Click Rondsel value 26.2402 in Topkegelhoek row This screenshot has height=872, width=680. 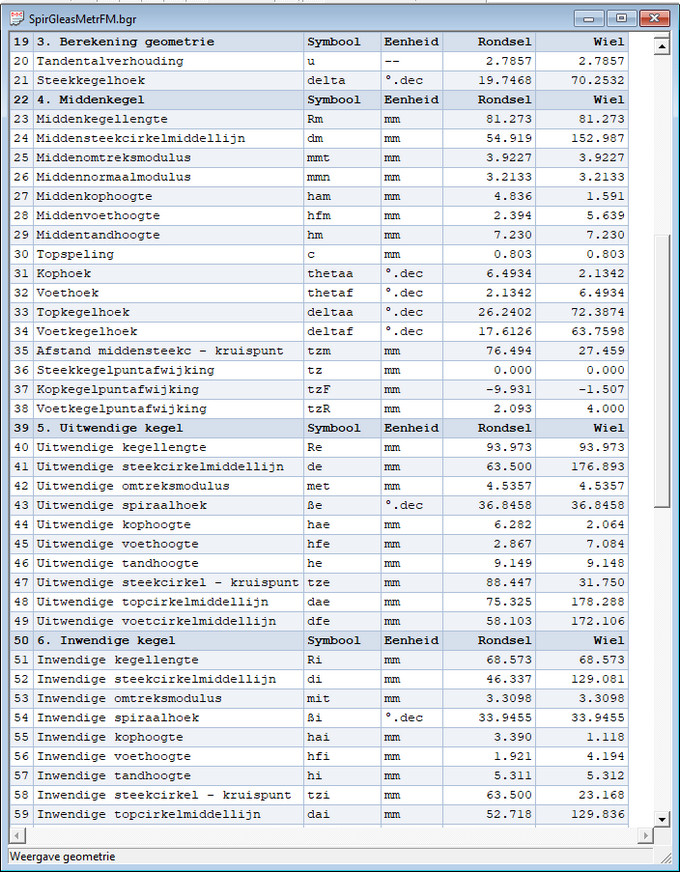pos(505,312)
